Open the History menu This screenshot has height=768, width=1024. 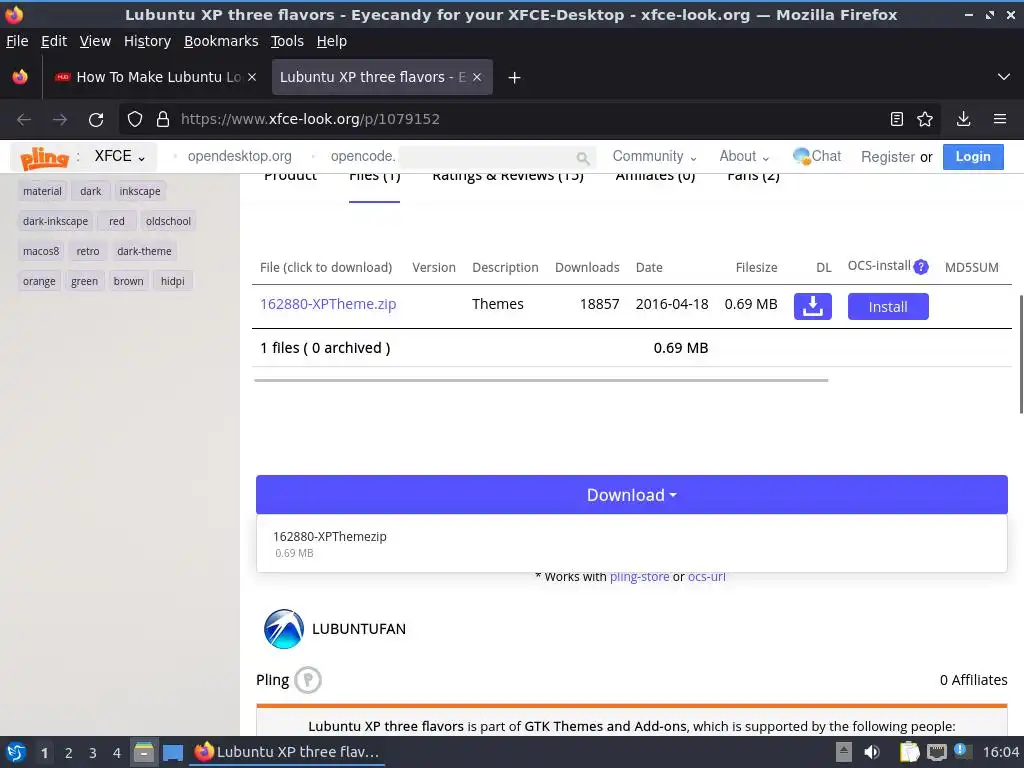(148, 41)
